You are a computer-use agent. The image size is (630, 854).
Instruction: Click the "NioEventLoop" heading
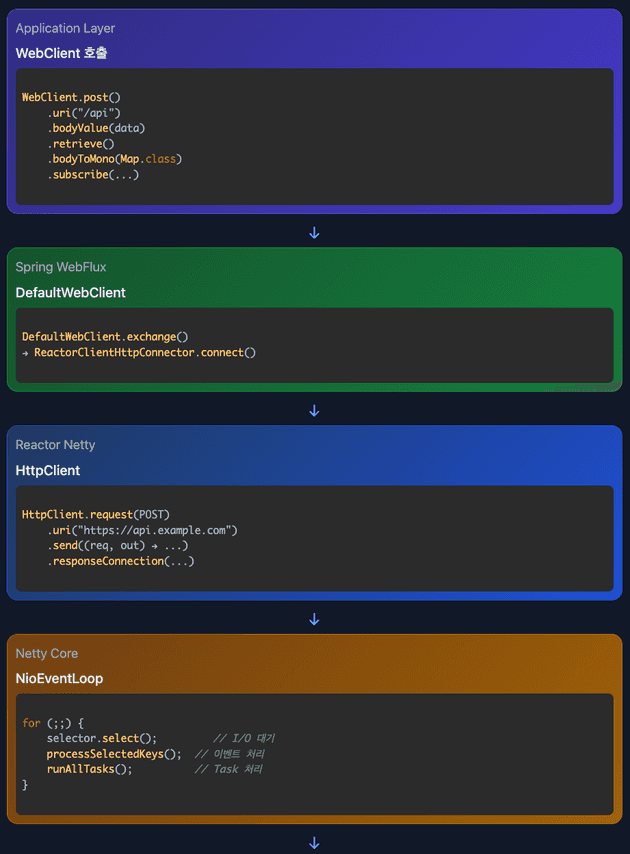click(x=59, y=679)
